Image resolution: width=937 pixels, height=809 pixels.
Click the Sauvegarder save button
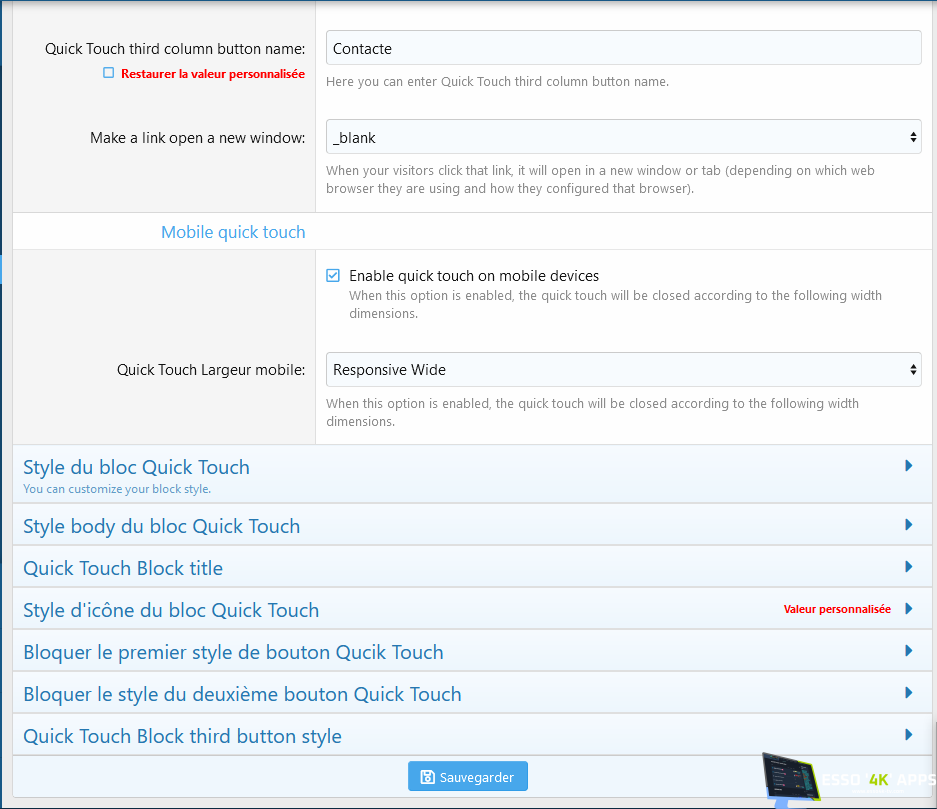(467, 777)
